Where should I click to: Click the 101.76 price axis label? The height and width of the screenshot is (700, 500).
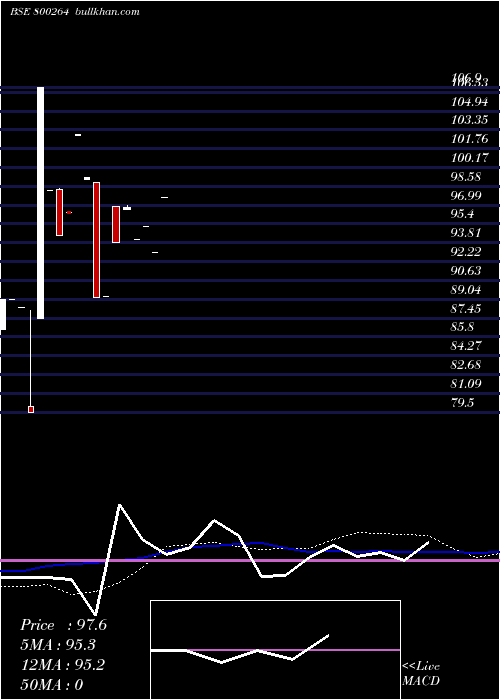click(469, 139)
